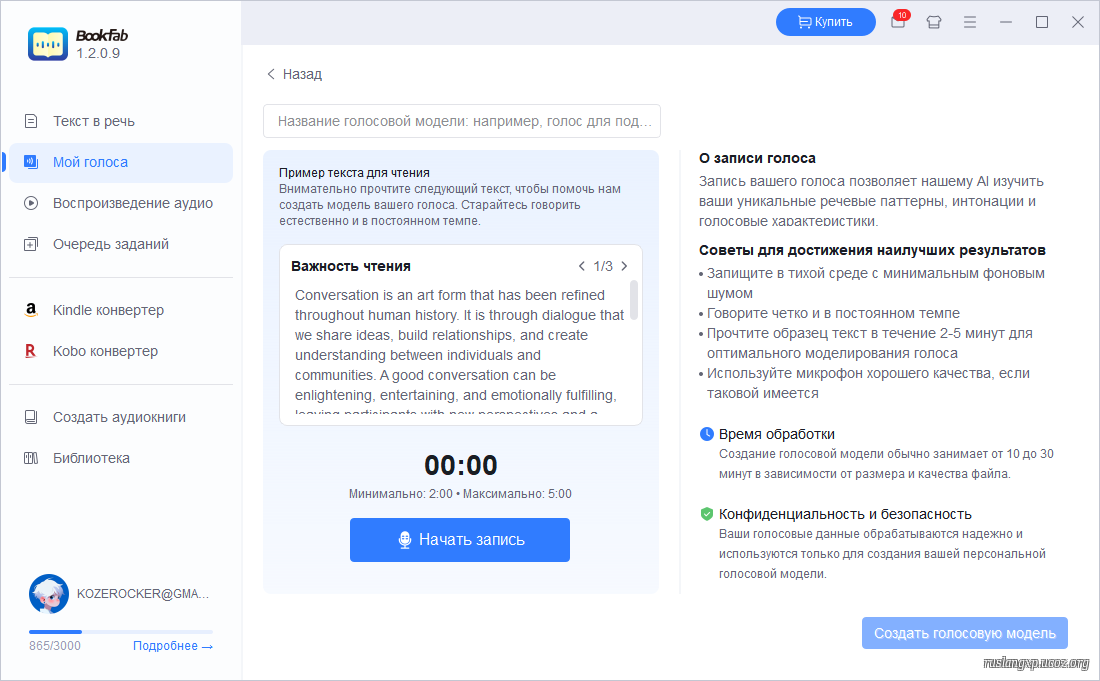Screen dimensions: 1100x681
Task: Click the BookFab app logo icon
Action: click(48, 44)
